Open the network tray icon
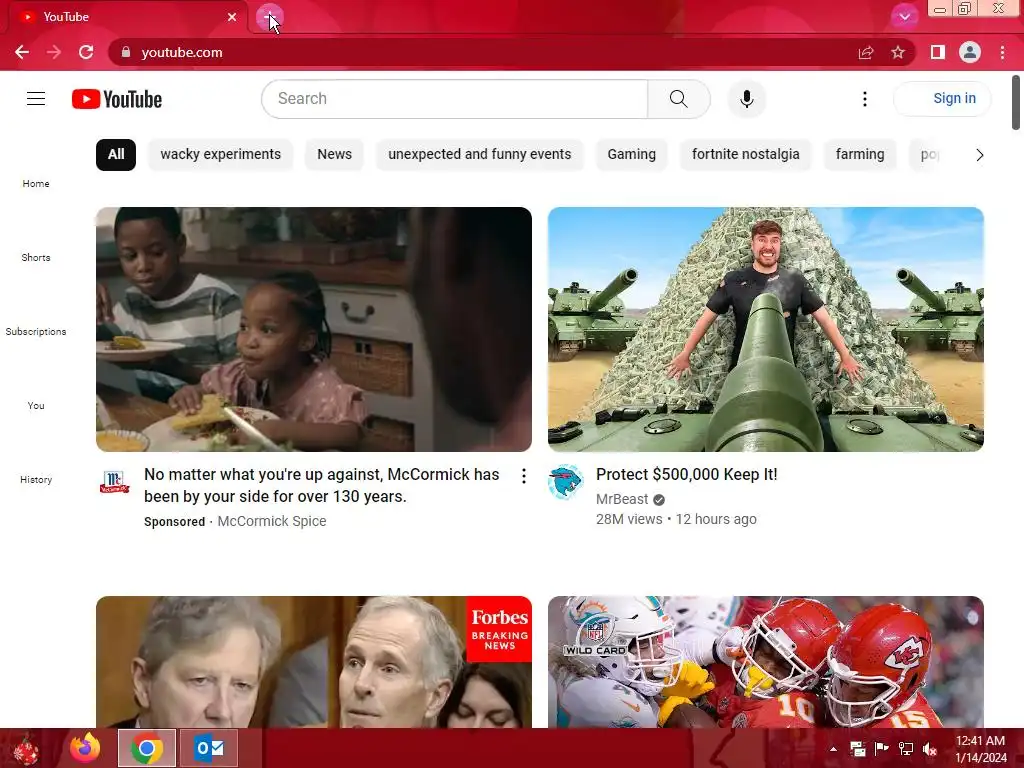Image resolution: width=1024 pixels, height=768 pixels. 905,749
